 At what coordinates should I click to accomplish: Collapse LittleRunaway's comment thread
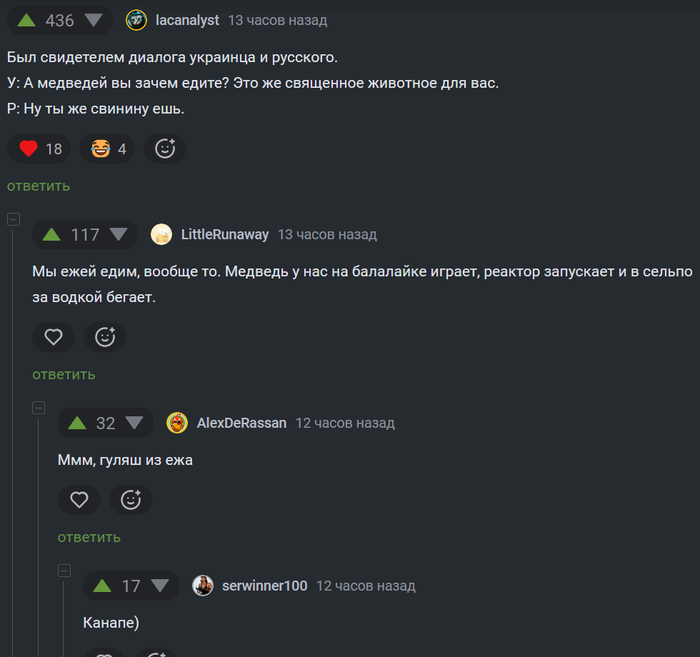13,219
